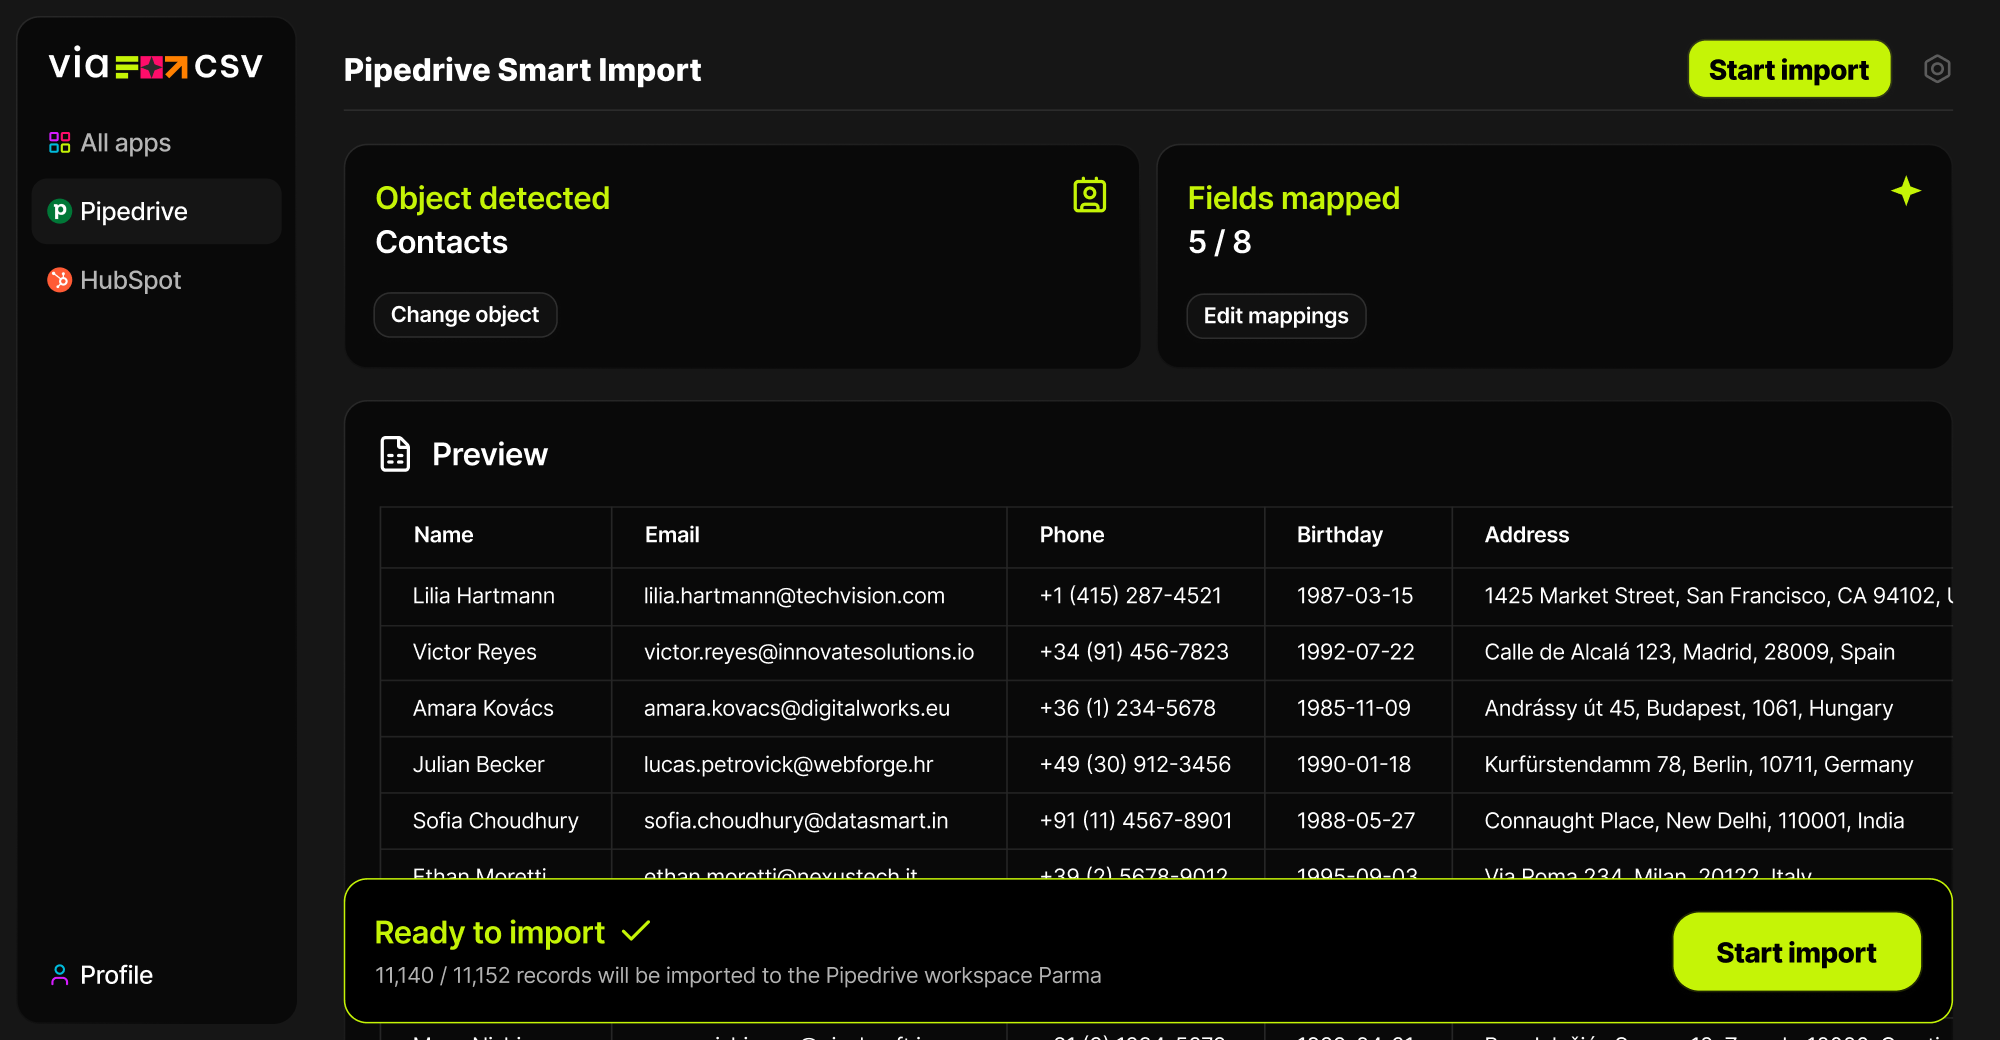The height and width of the screenshot is (1040, 2000).
Task: Click birthday 1985-11-09
Action: [x=1358, y=708]
